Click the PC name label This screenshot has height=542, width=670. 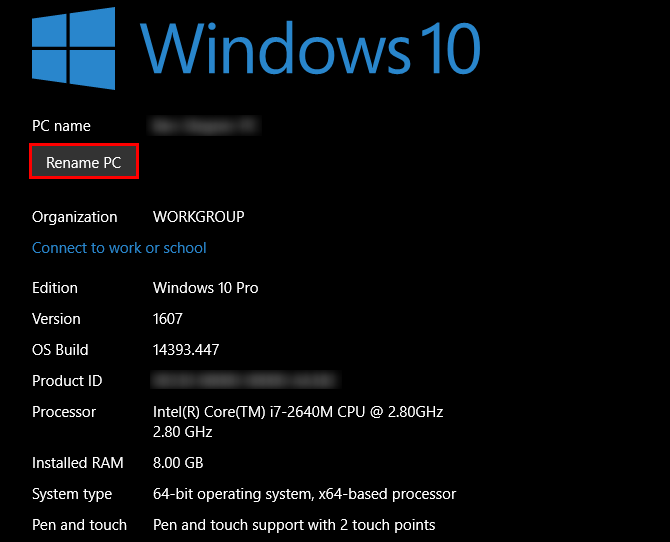pyautogui.click(x=61, y=126)
